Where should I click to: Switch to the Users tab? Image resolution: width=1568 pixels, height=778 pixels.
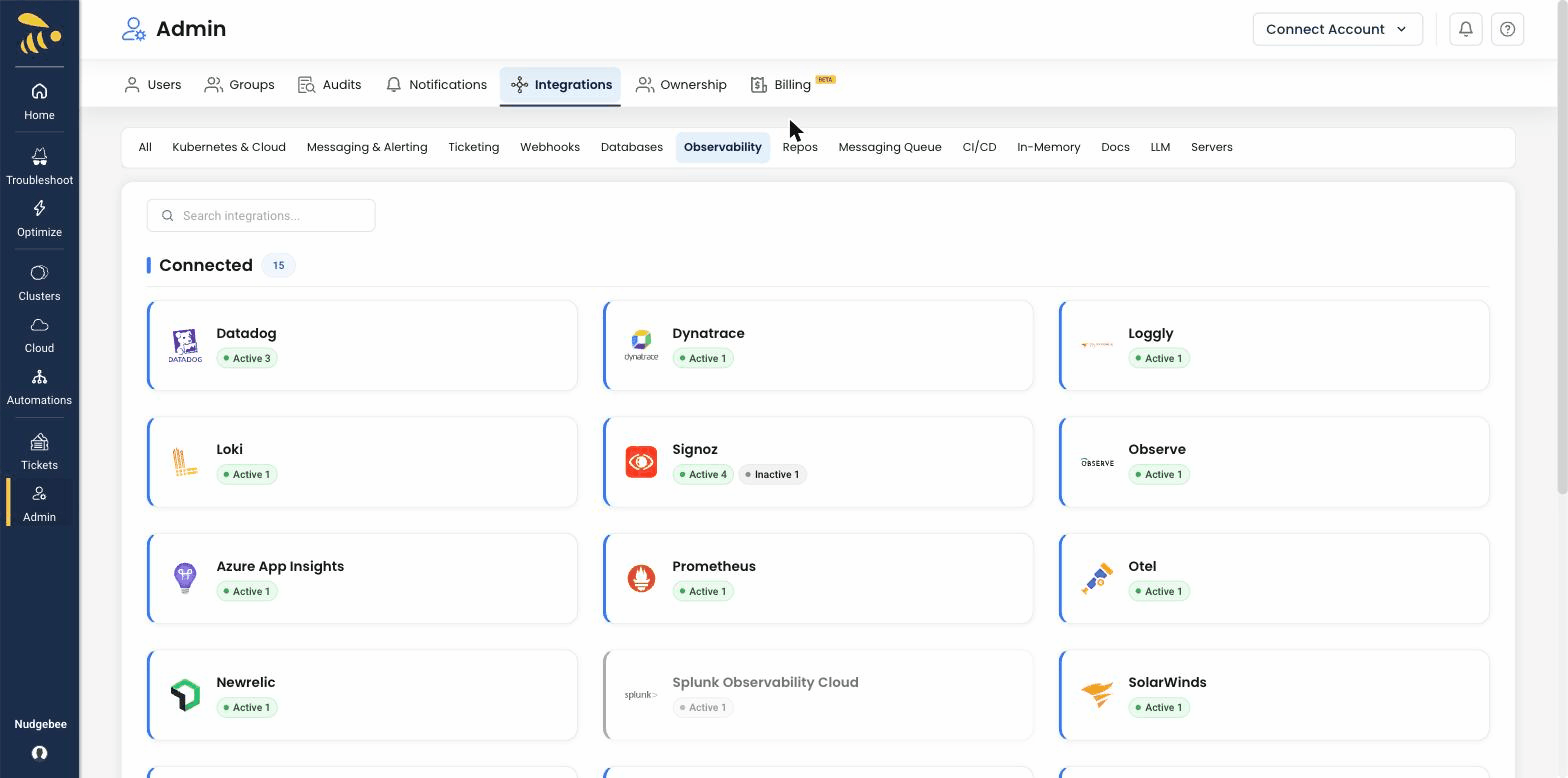pyautogui.click(x=152, y=85)
